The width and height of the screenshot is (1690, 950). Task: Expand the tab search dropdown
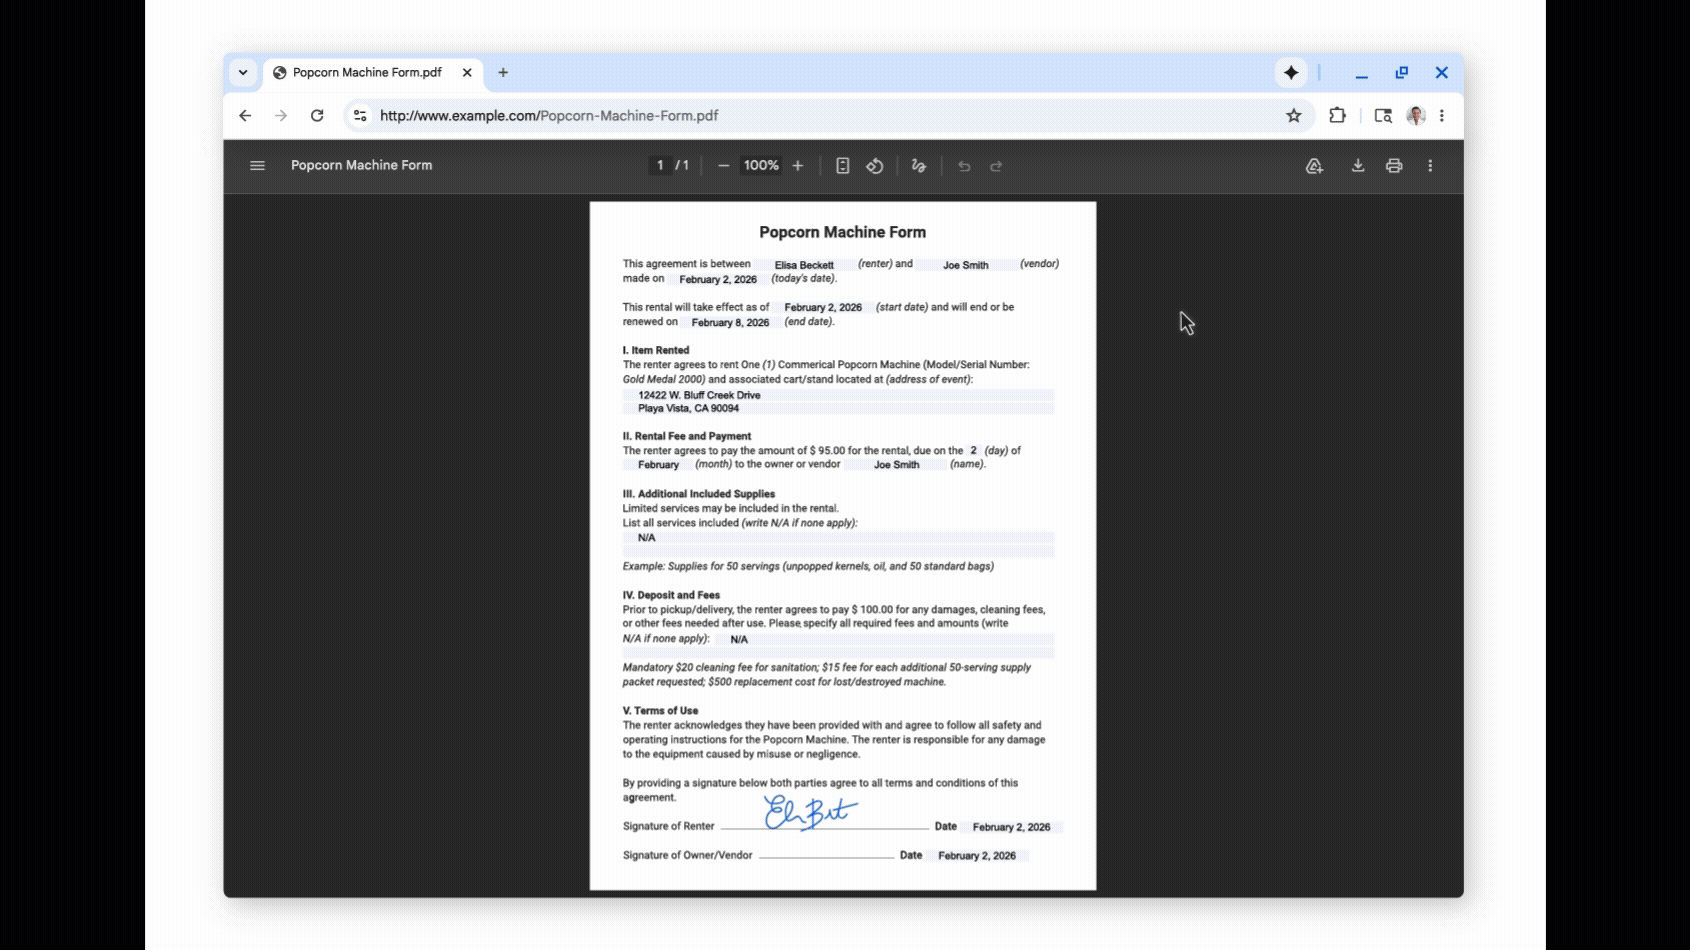point(243,73)
